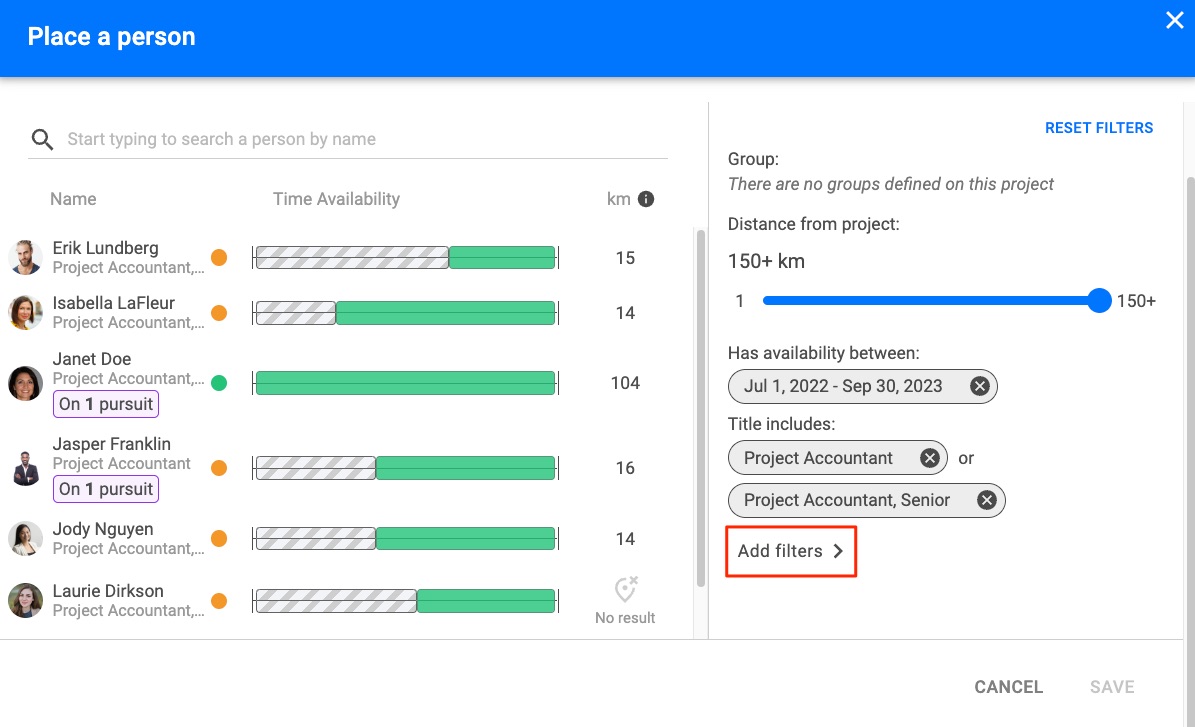This screenshot has height=727, width=1195.
Task: Open Janet Doe's On 1 pursuit badge
Action: [x=106, y=404]
